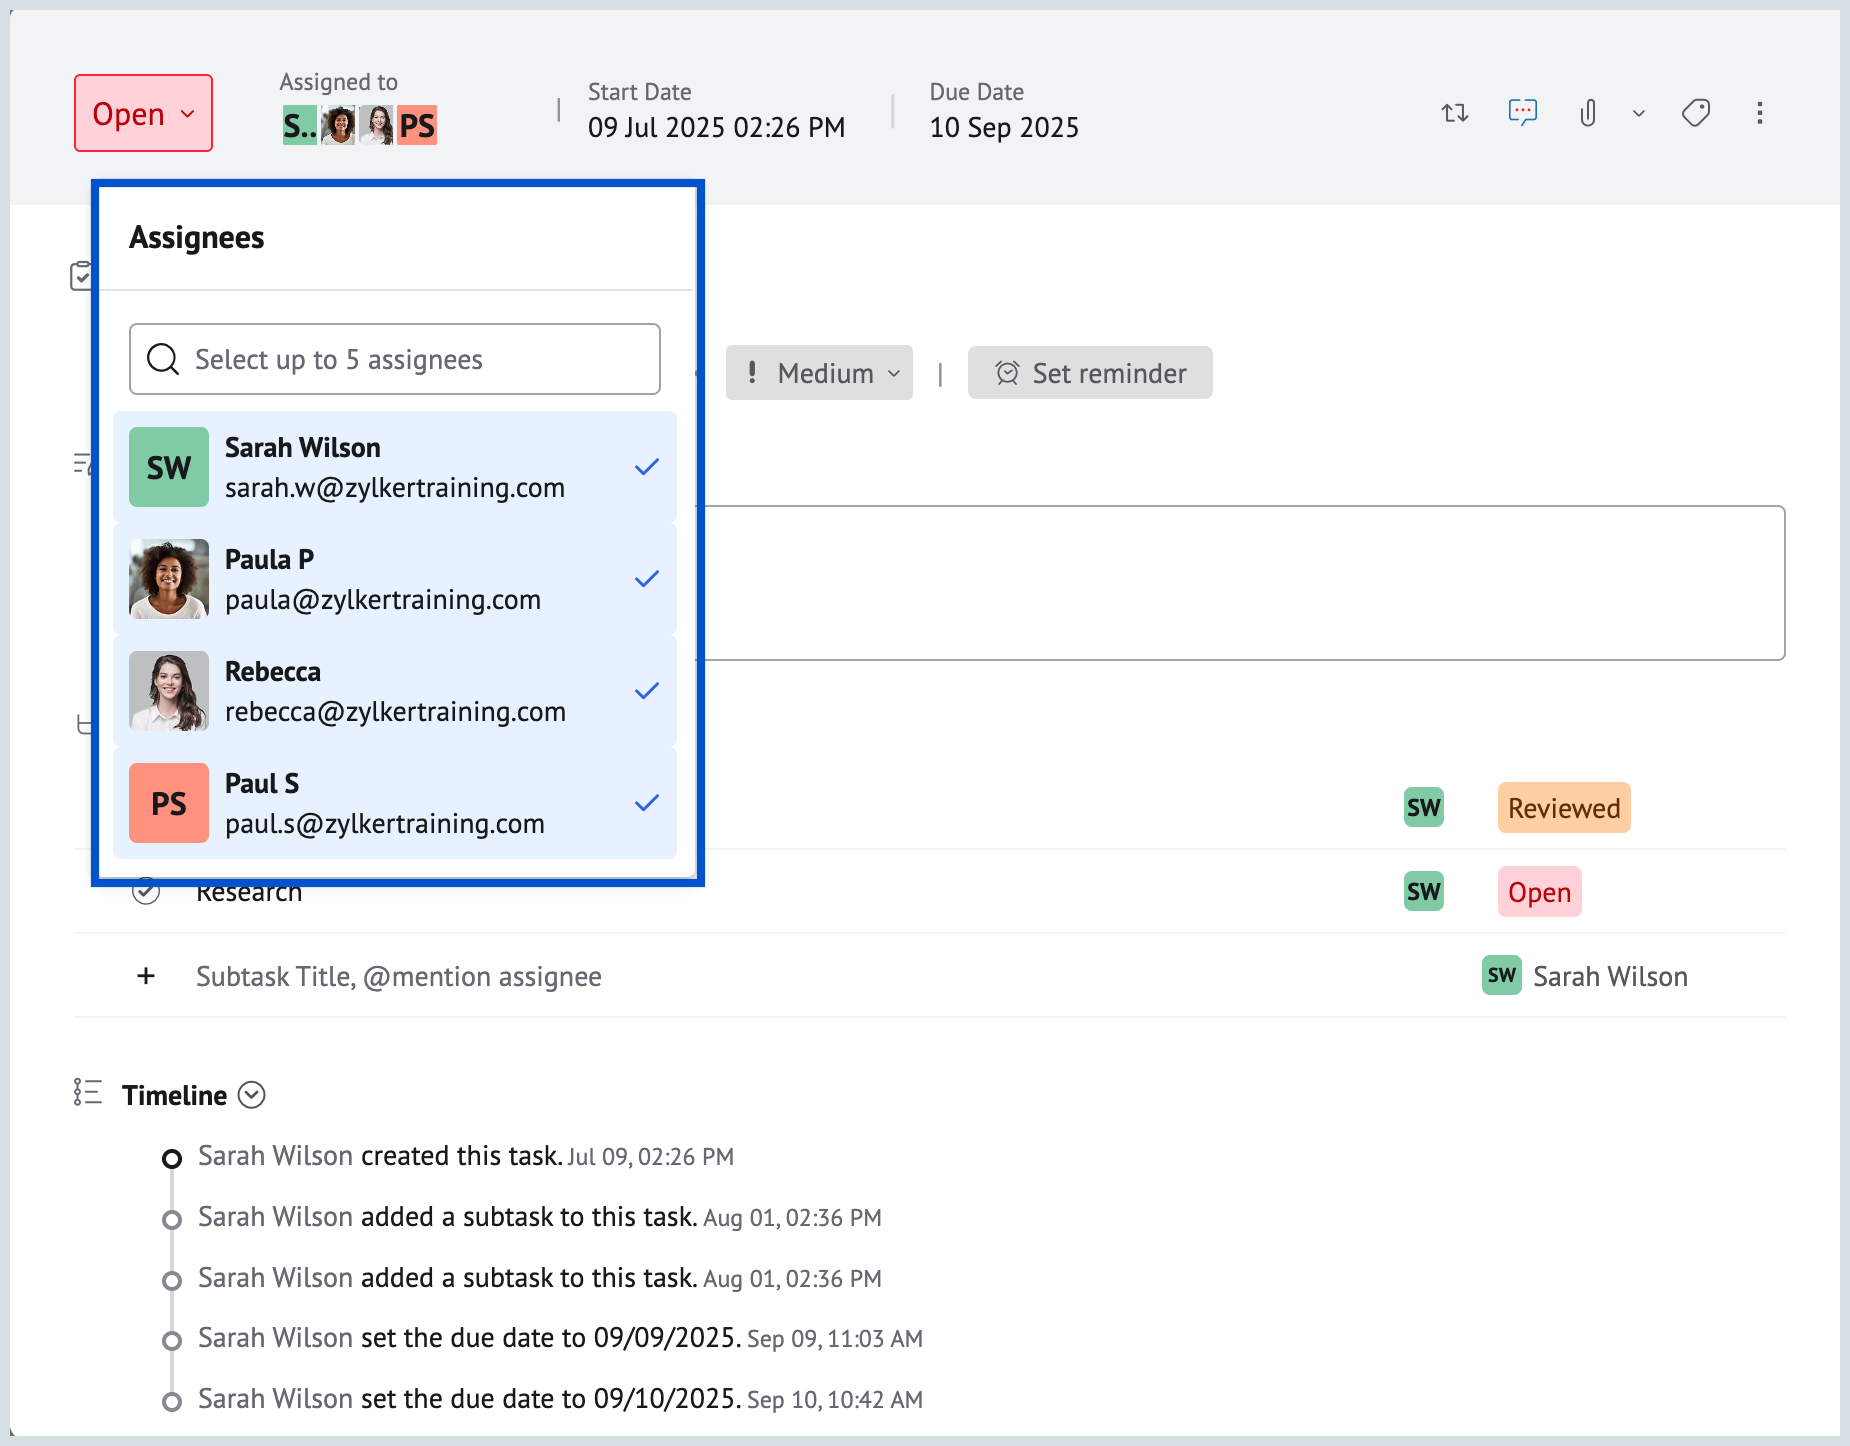
Task: Click the Set reminder alarm clock icon
Action: pos(1009,372)
